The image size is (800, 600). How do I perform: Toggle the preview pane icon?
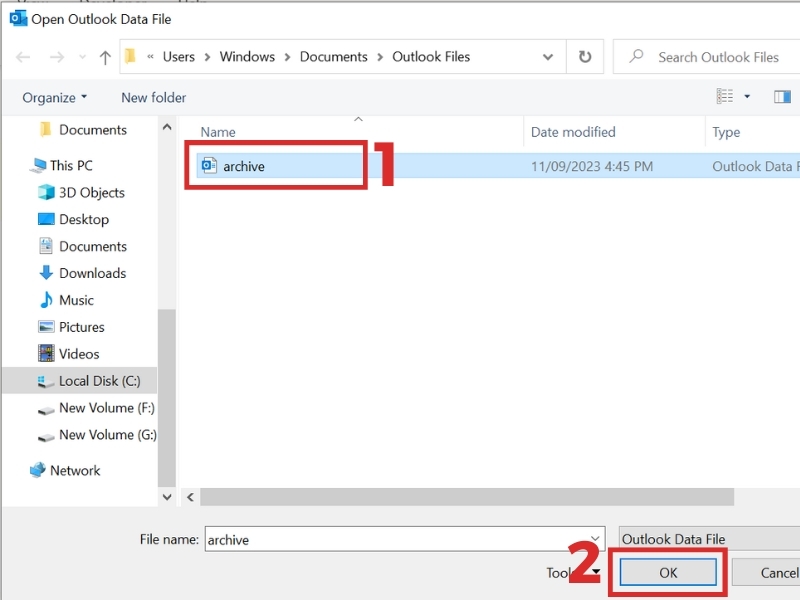click(x=782, y=96)
